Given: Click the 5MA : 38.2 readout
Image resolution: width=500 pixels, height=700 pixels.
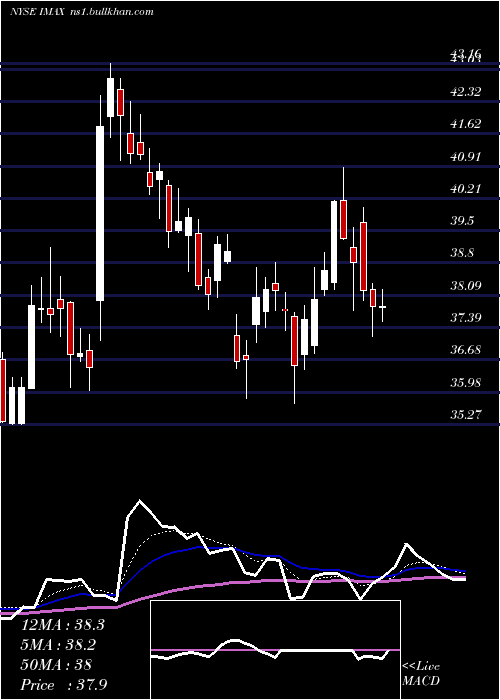Looking at the screenshot, I should click(59, 645).
